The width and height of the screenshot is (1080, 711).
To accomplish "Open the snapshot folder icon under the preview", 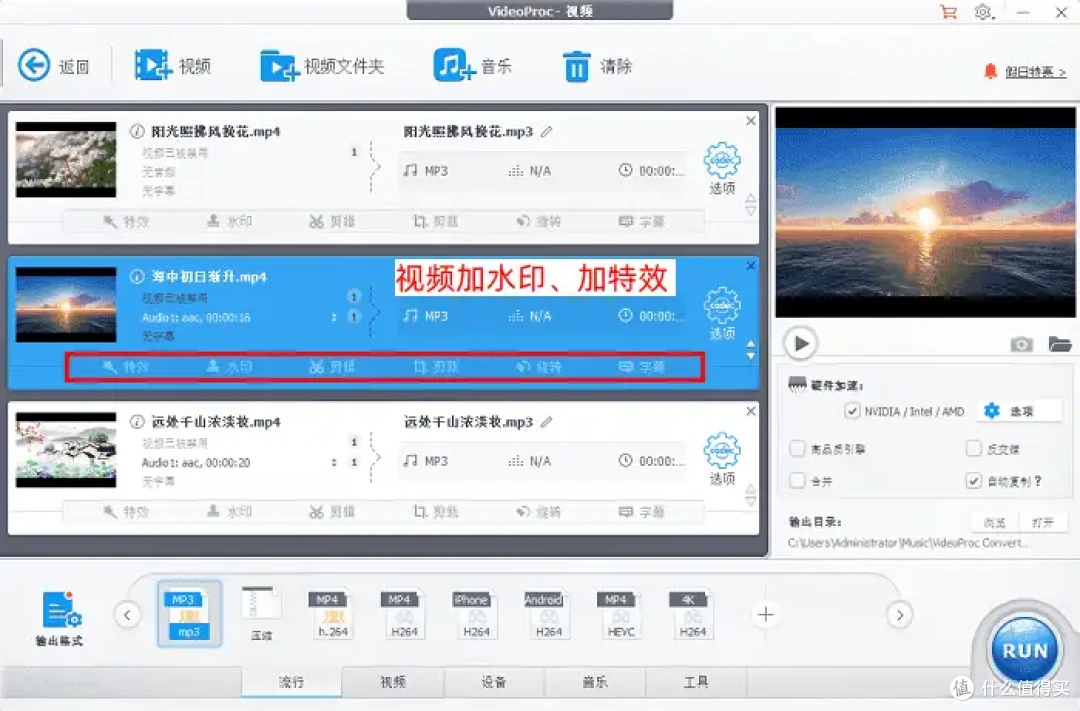I will (x=1060, y=343).
